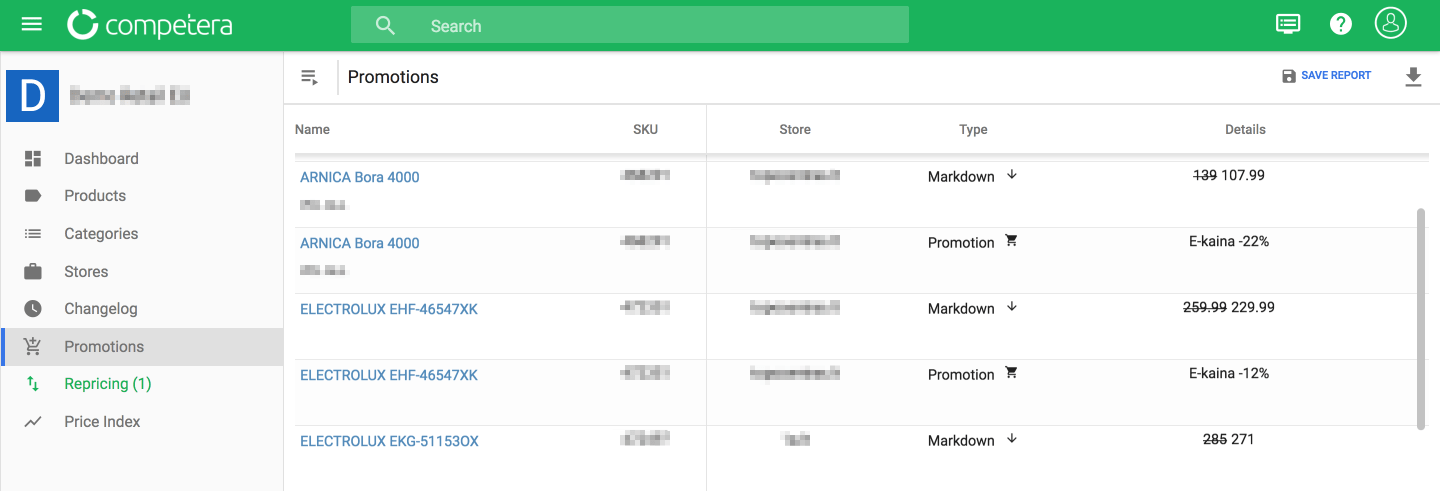
Task: Open ELECTROLUX EKG-51153OX product link
Action: point(389,441)
